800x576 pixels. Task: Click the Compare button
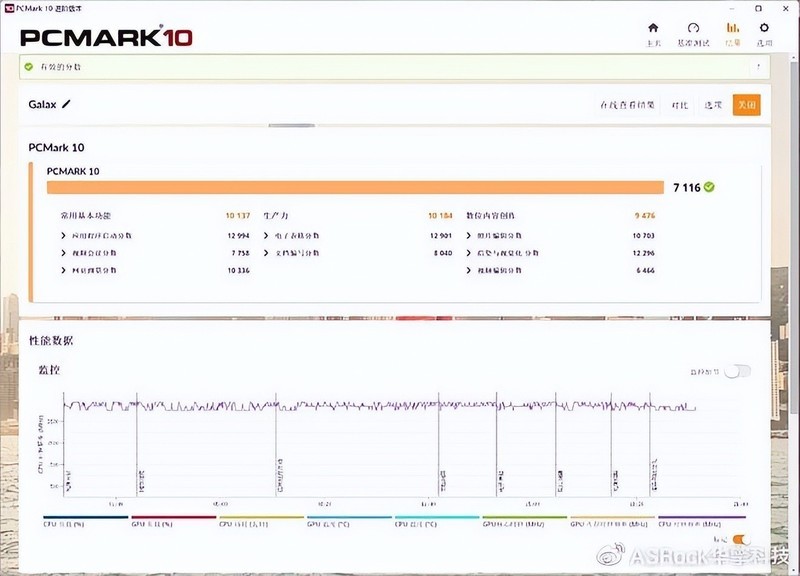pos(680,105)
